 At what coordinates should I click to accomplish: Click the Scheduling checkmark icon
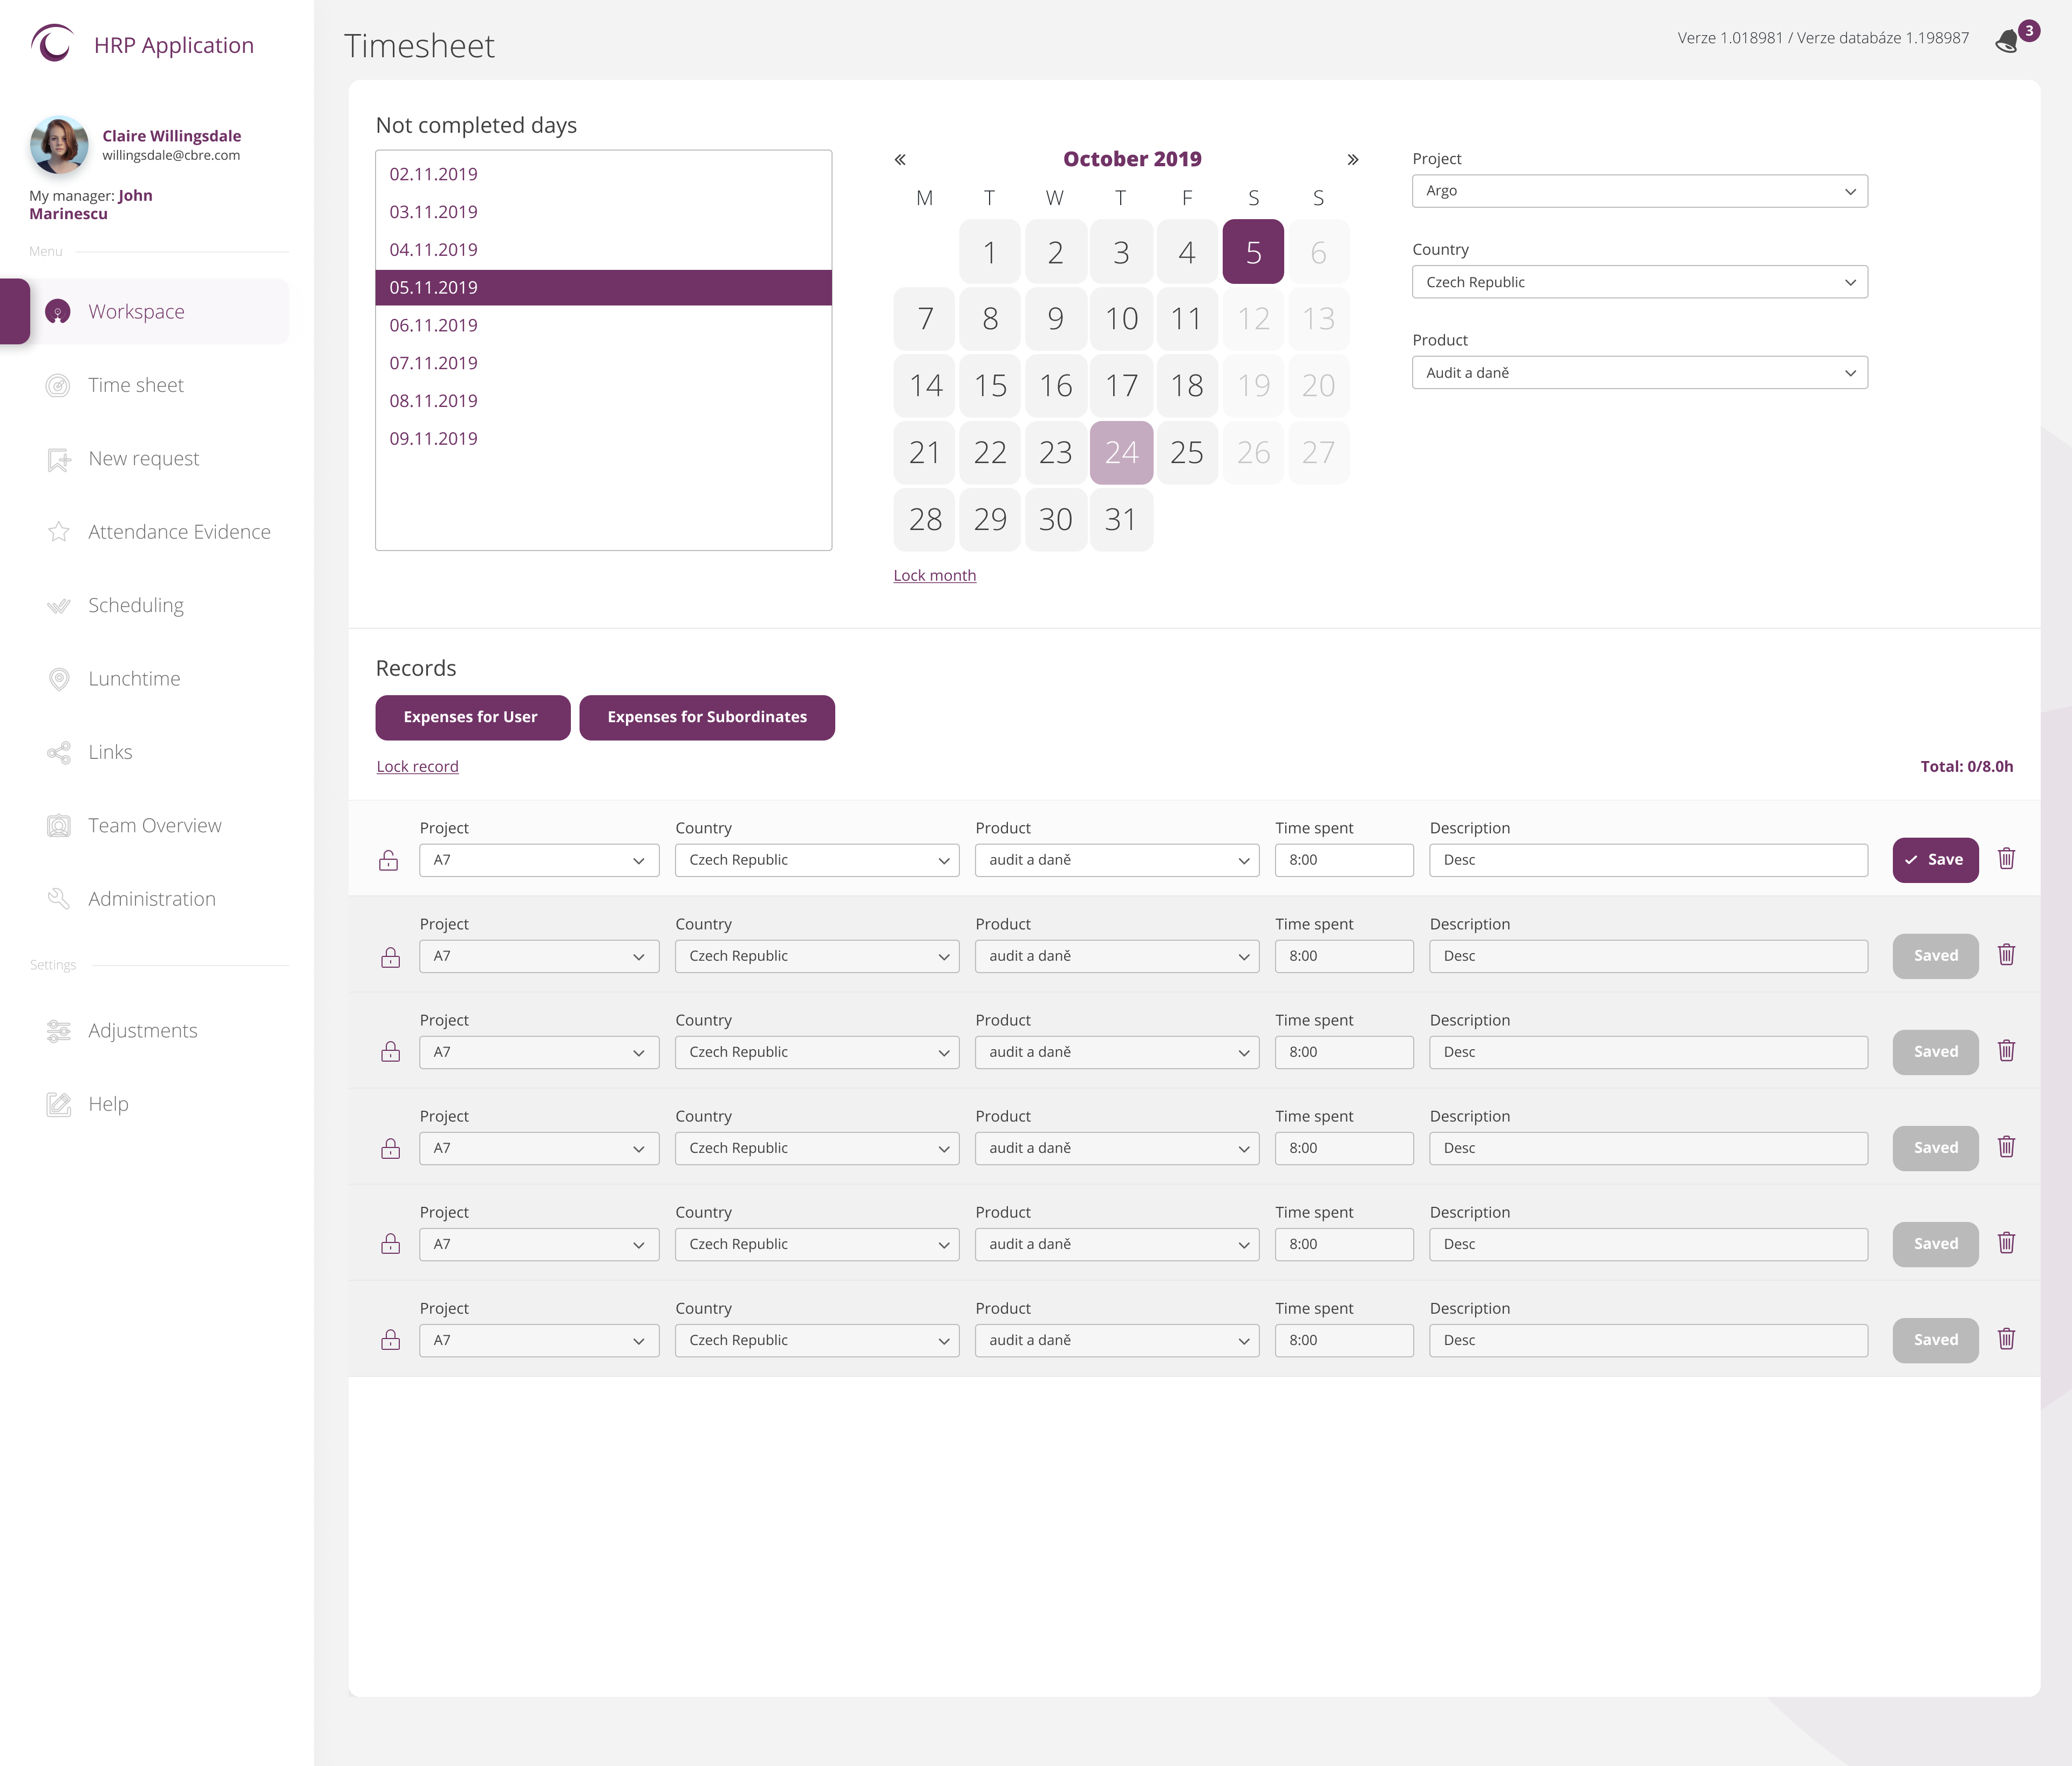click(58, 605)
